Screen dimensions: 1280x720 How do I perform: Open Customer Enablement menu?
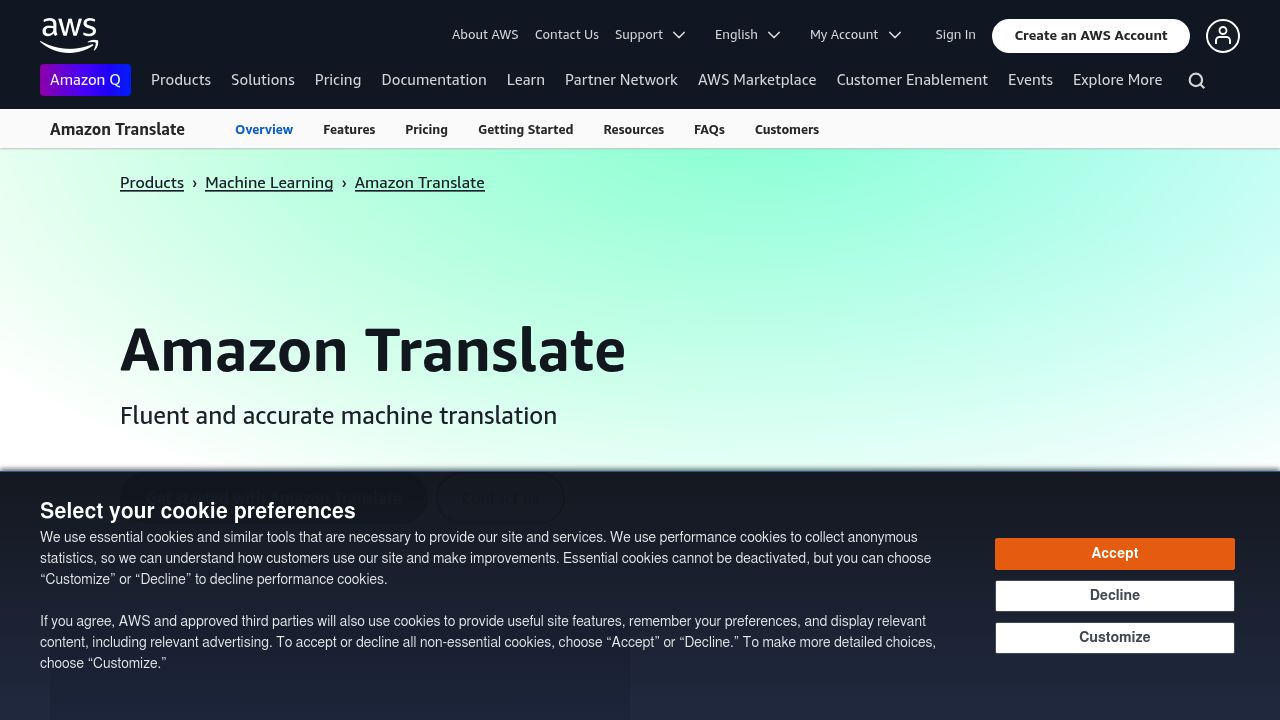point(912,80)
